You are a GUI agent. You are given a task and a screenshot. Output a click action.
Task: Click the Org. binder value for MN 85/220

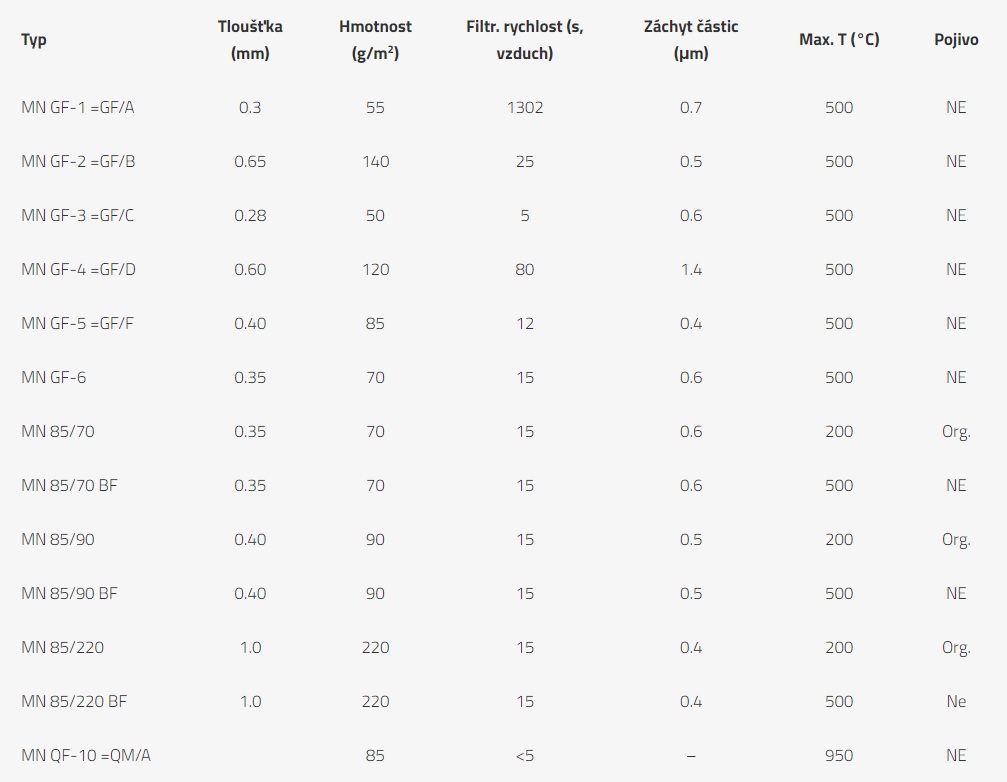(x=956, y=647)
